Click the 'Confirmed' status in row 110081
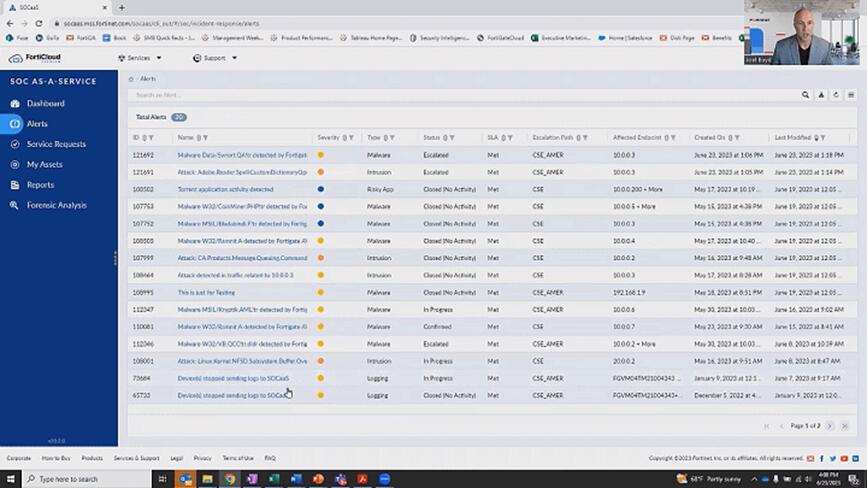The image size is (867, 488). point(437,327)
